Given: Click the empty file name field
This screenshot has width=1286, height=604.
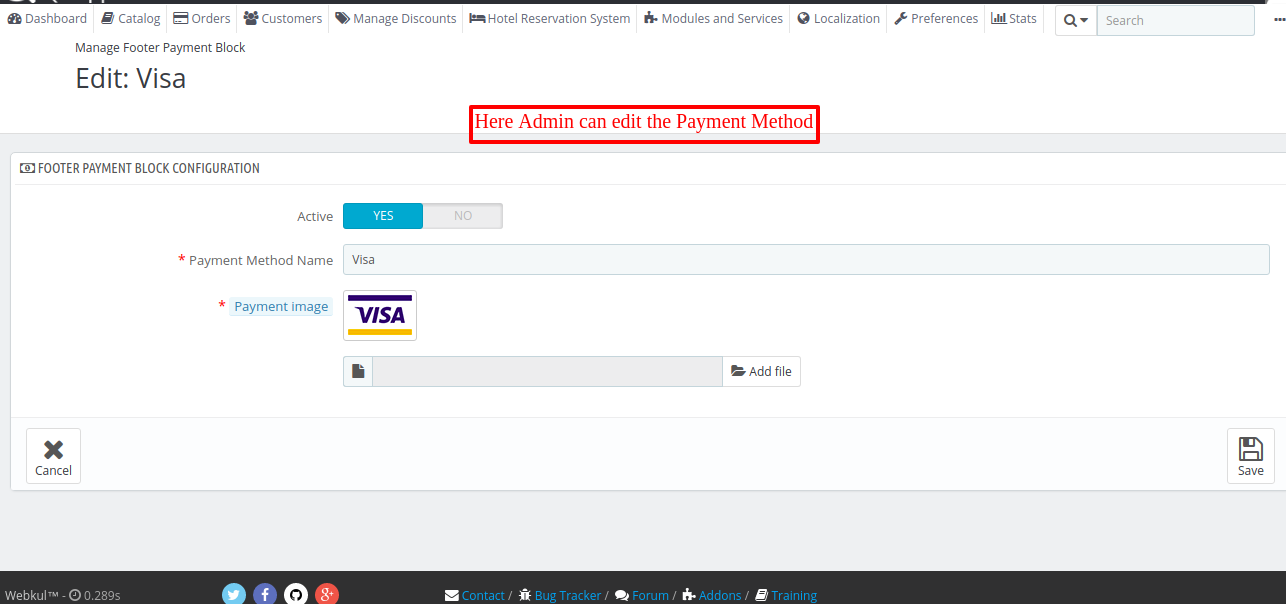Looking at the screenshot, I should click(x=547, y=371).
